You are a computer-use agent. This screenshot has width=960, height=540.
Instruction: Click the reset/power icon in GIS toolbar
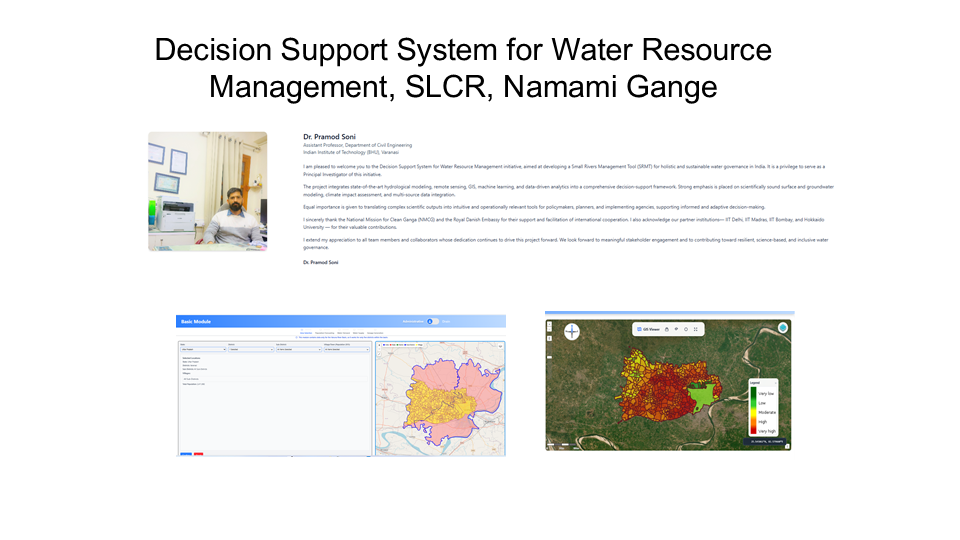686,329
